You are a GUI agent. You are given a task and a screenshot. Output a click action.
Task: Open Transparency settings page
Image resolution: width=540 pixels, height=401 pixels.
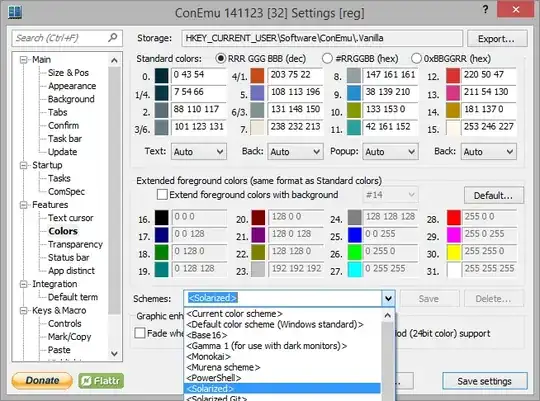(75, 245)
